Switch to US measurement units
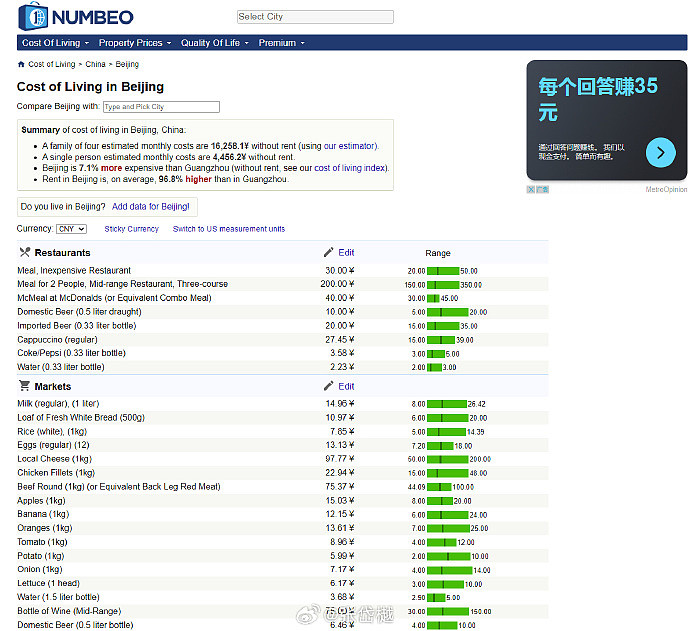 point(229,229)
